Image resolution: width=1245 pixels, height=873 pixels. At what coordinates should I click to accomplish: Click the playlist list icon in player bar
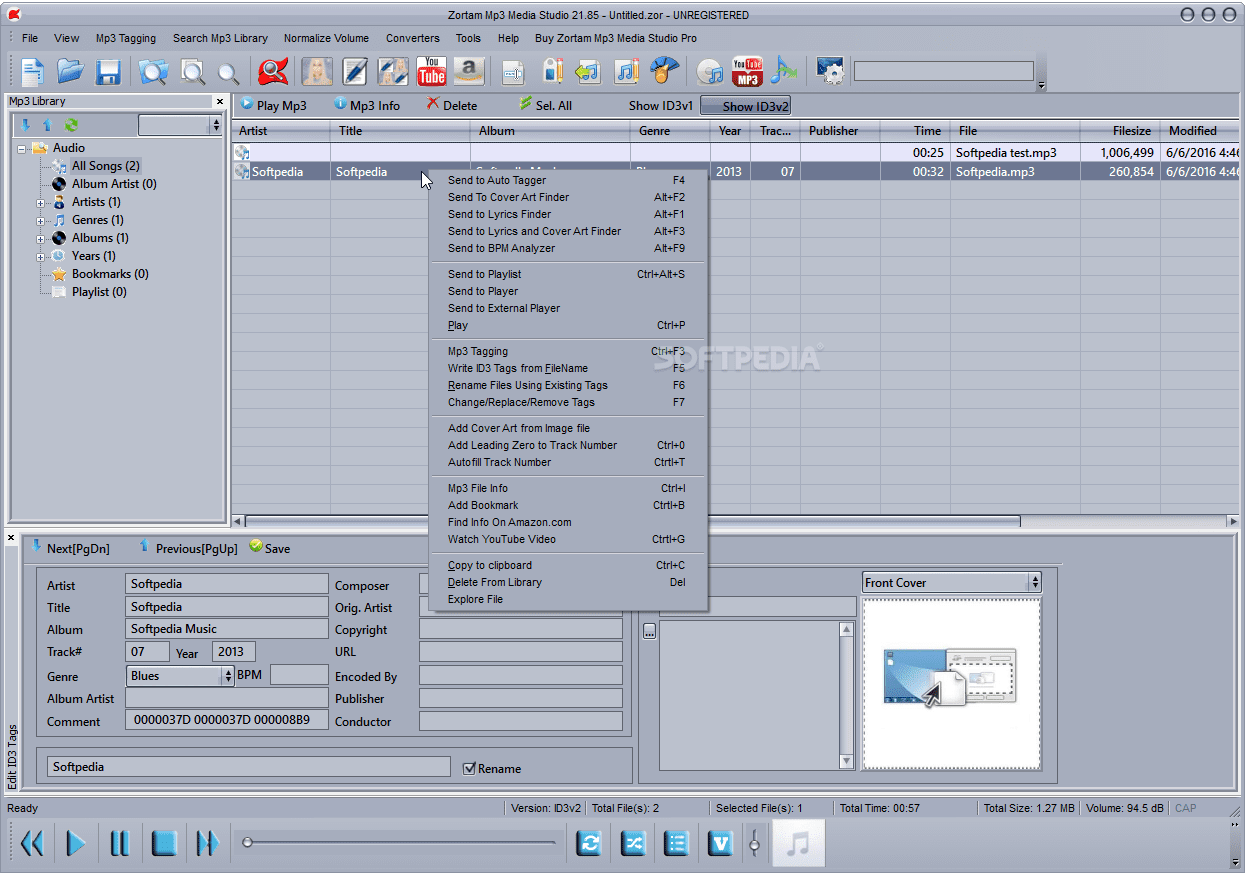(x=677, y=843)
